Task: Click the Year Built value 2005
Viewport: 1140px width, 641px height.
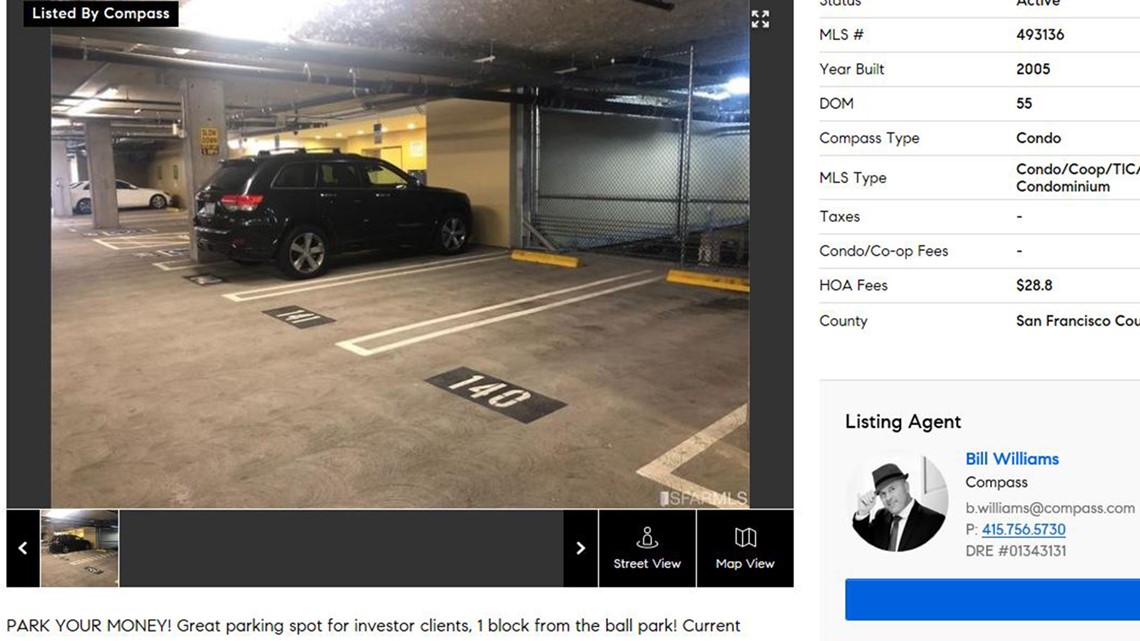Action: click(x=1033, y=69)
